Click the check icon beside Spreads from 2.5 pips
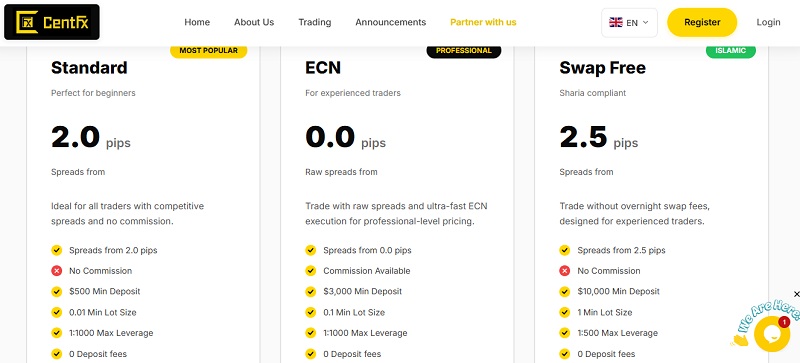This screenshot has width=800, height=363. pyautogui.click(x=565, y=250)
